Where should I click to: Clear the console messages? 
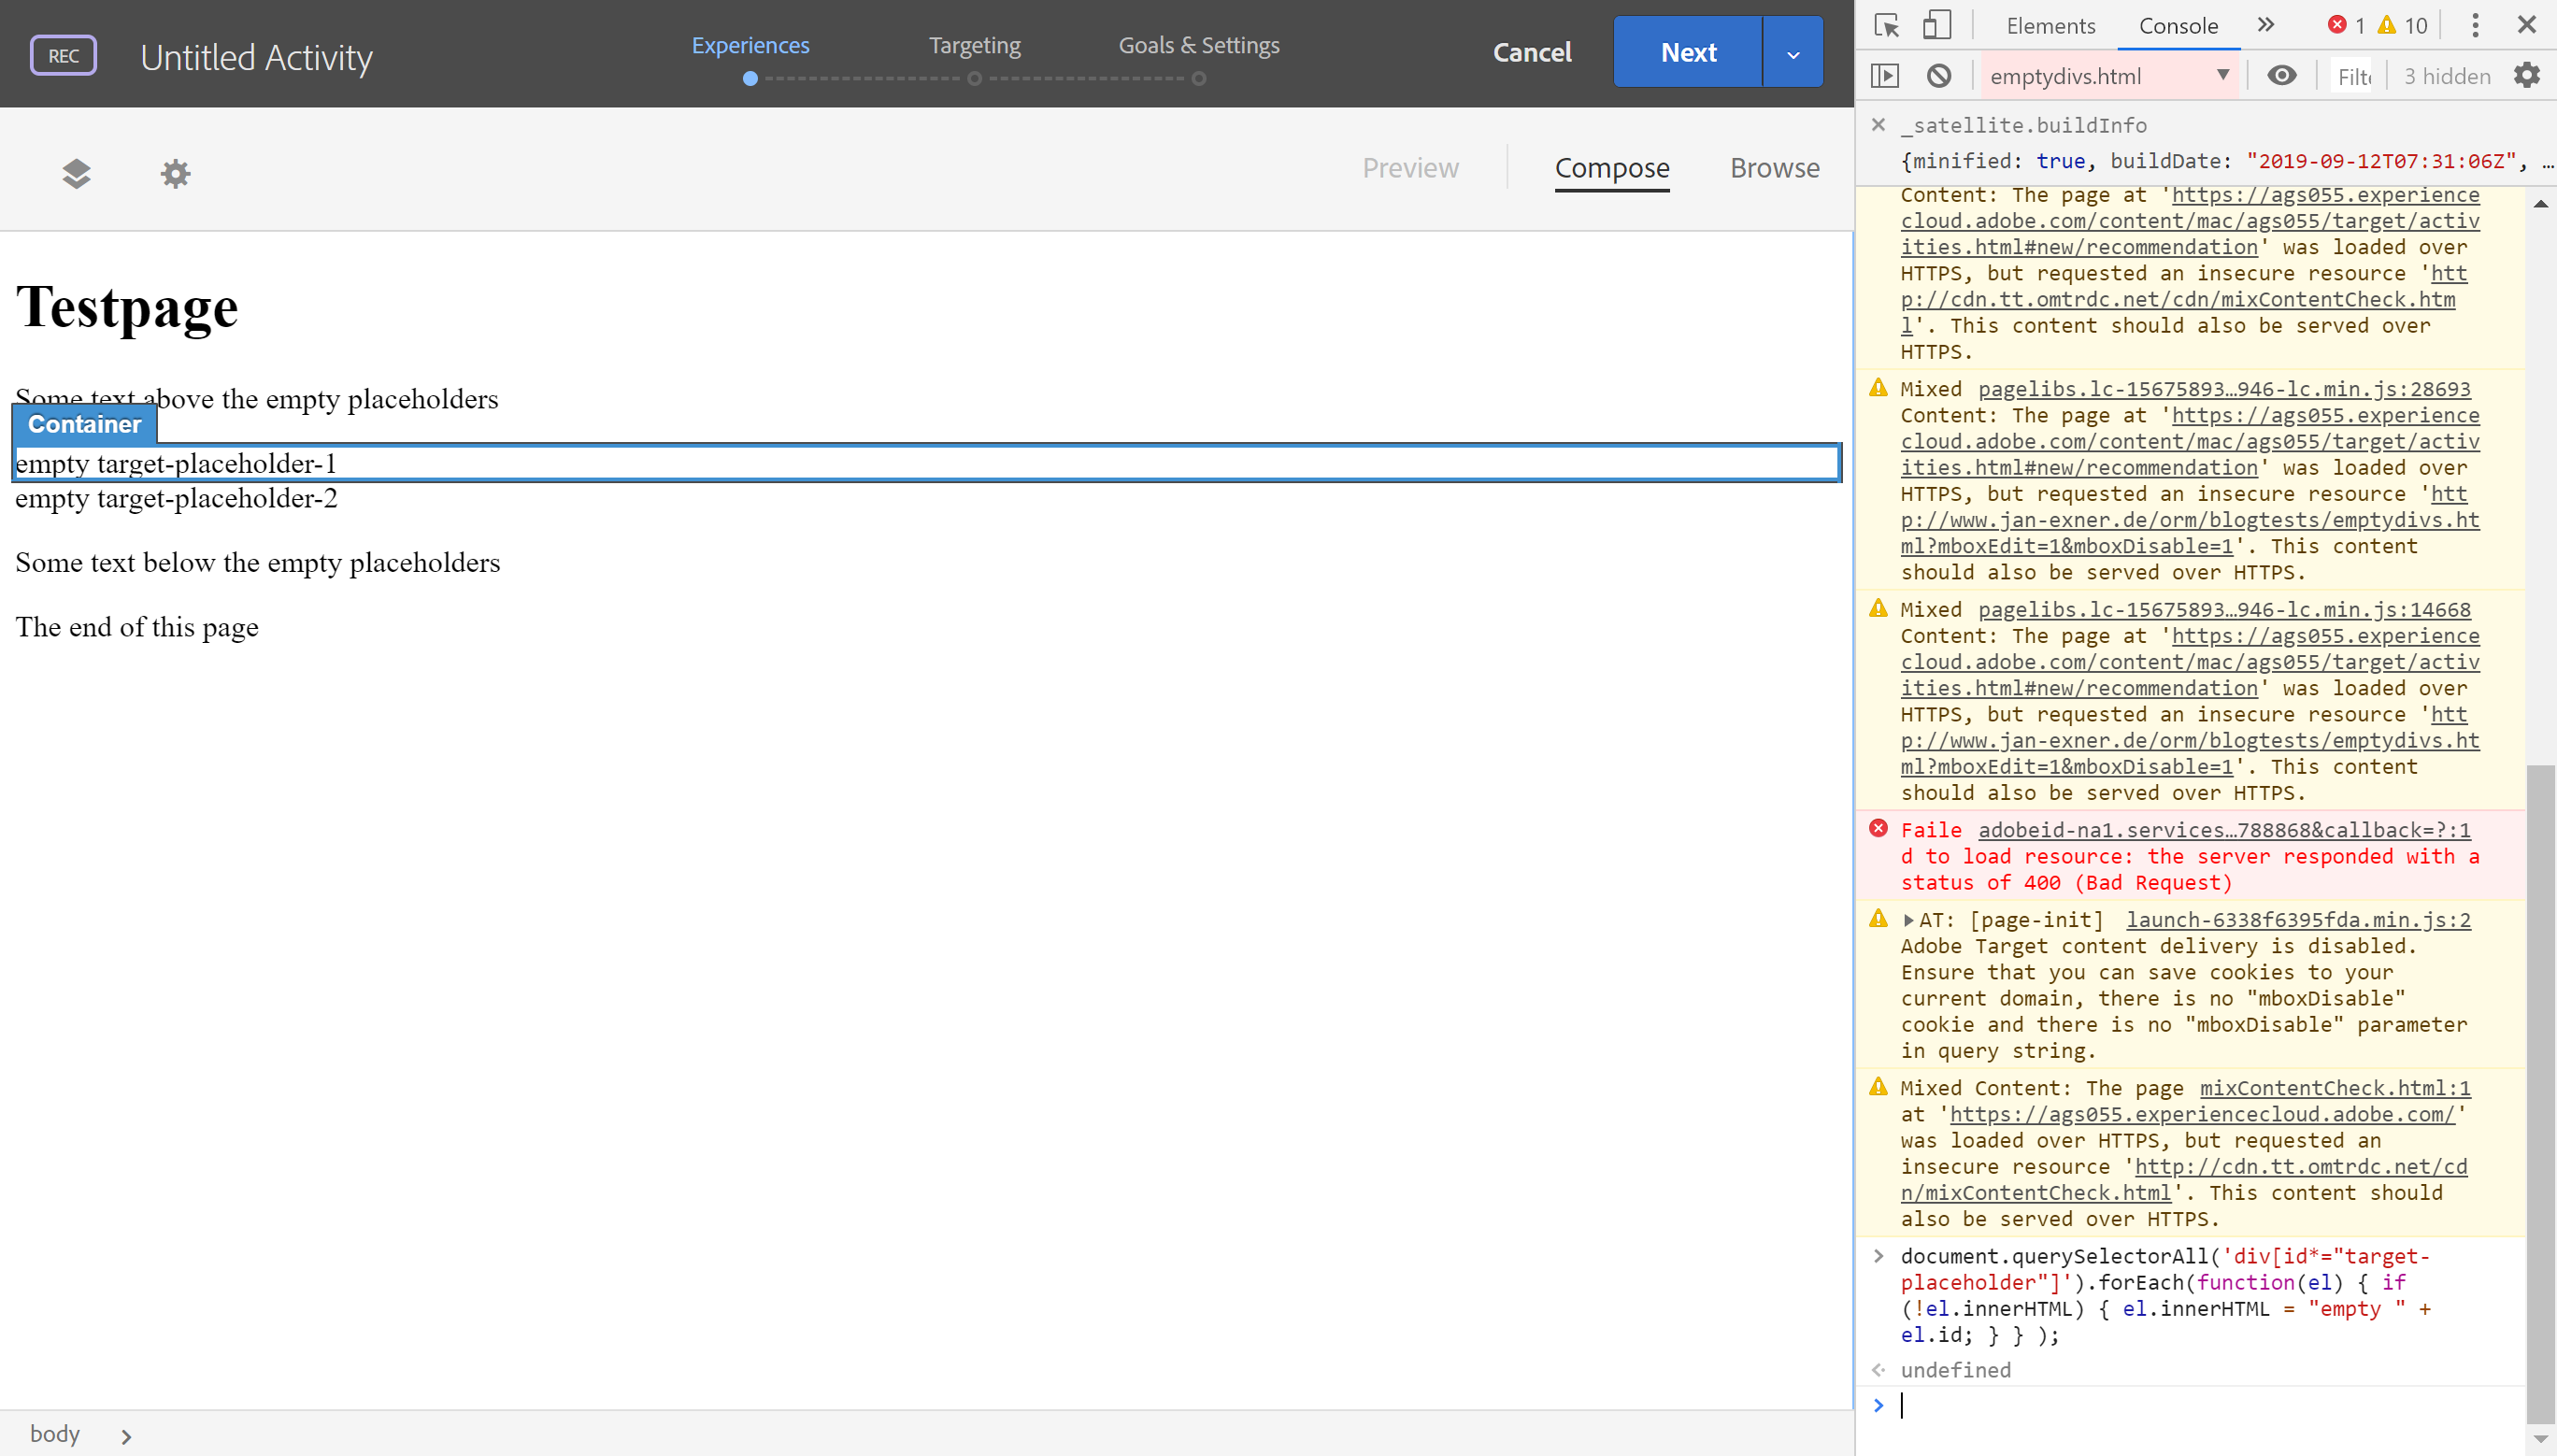tap(1940, 75)
